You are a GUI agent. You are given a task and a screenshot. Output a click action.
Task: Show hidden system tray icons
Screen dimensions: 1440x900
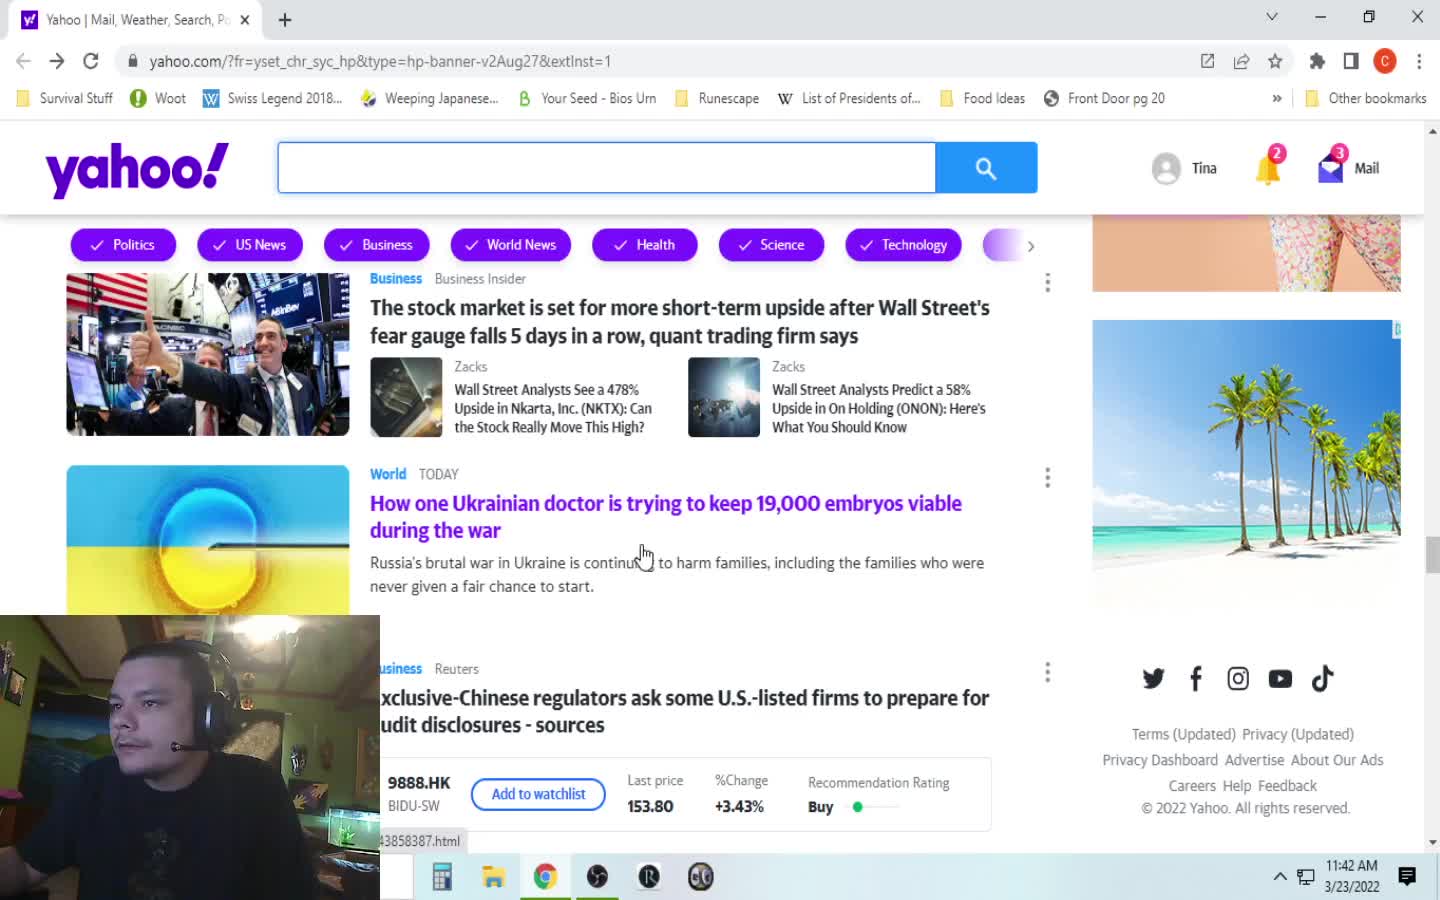(1280, 877)
